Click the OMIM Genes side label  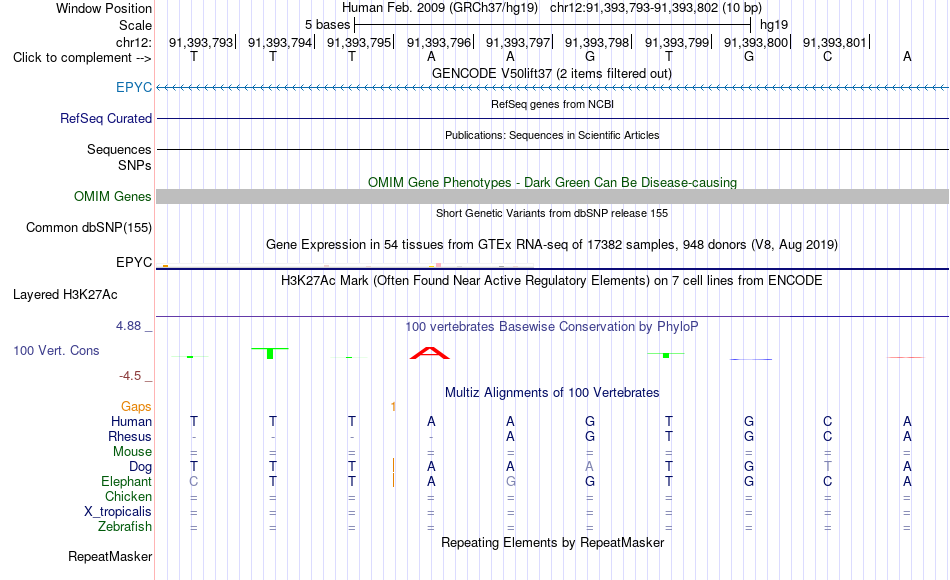click(x=113, y=196)
